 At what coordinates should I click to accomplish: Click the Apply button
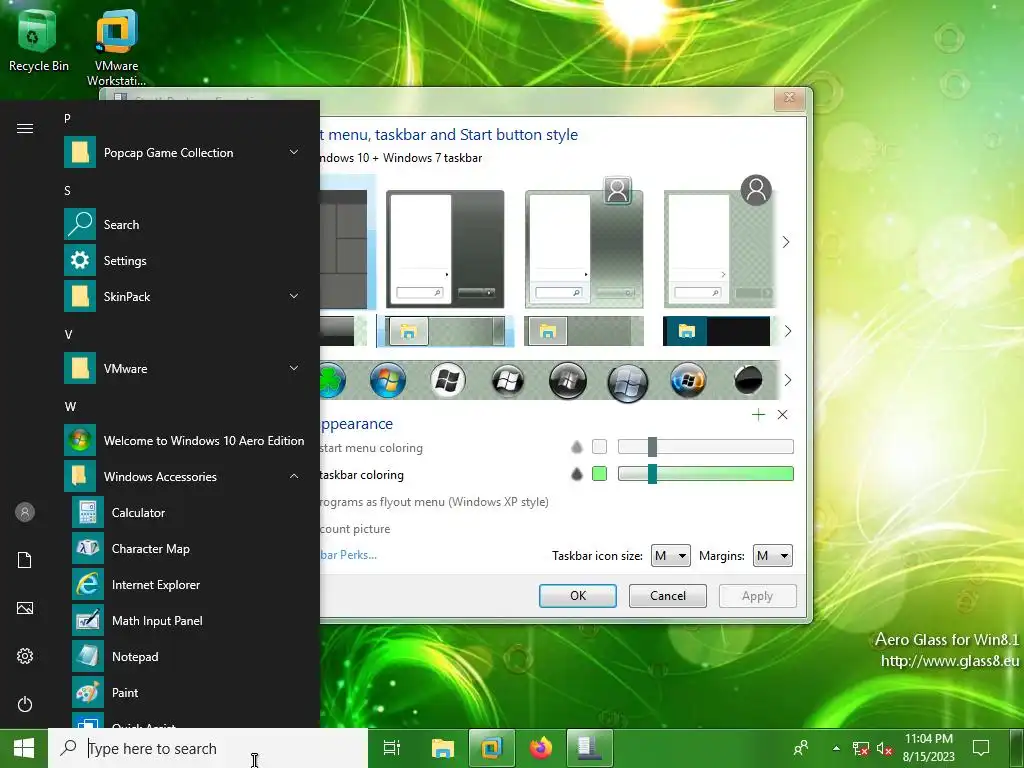(758, 596)
